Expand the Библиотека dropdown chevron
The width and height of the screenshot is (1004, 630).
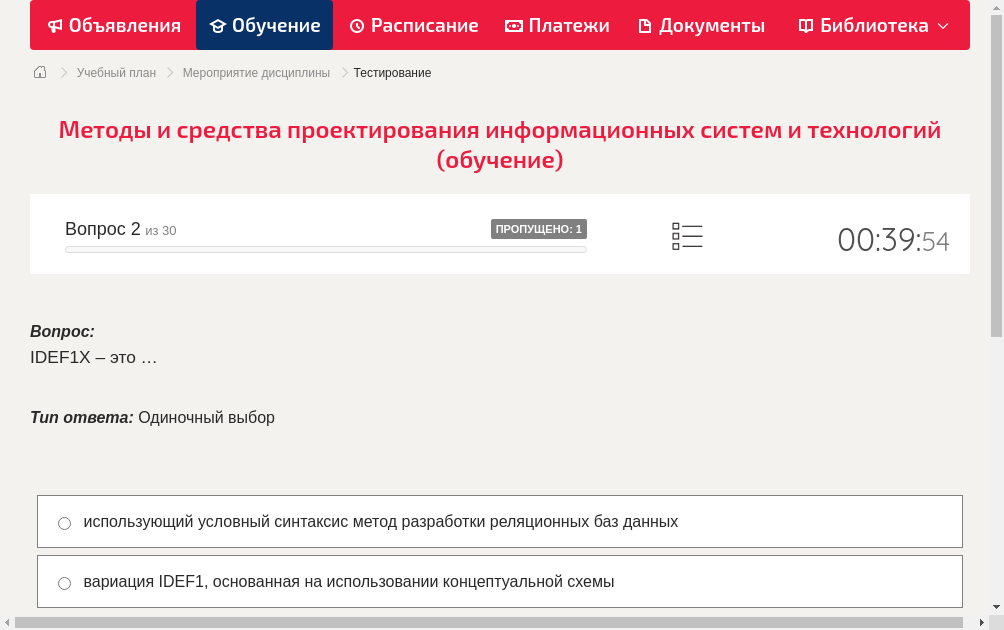940,26
